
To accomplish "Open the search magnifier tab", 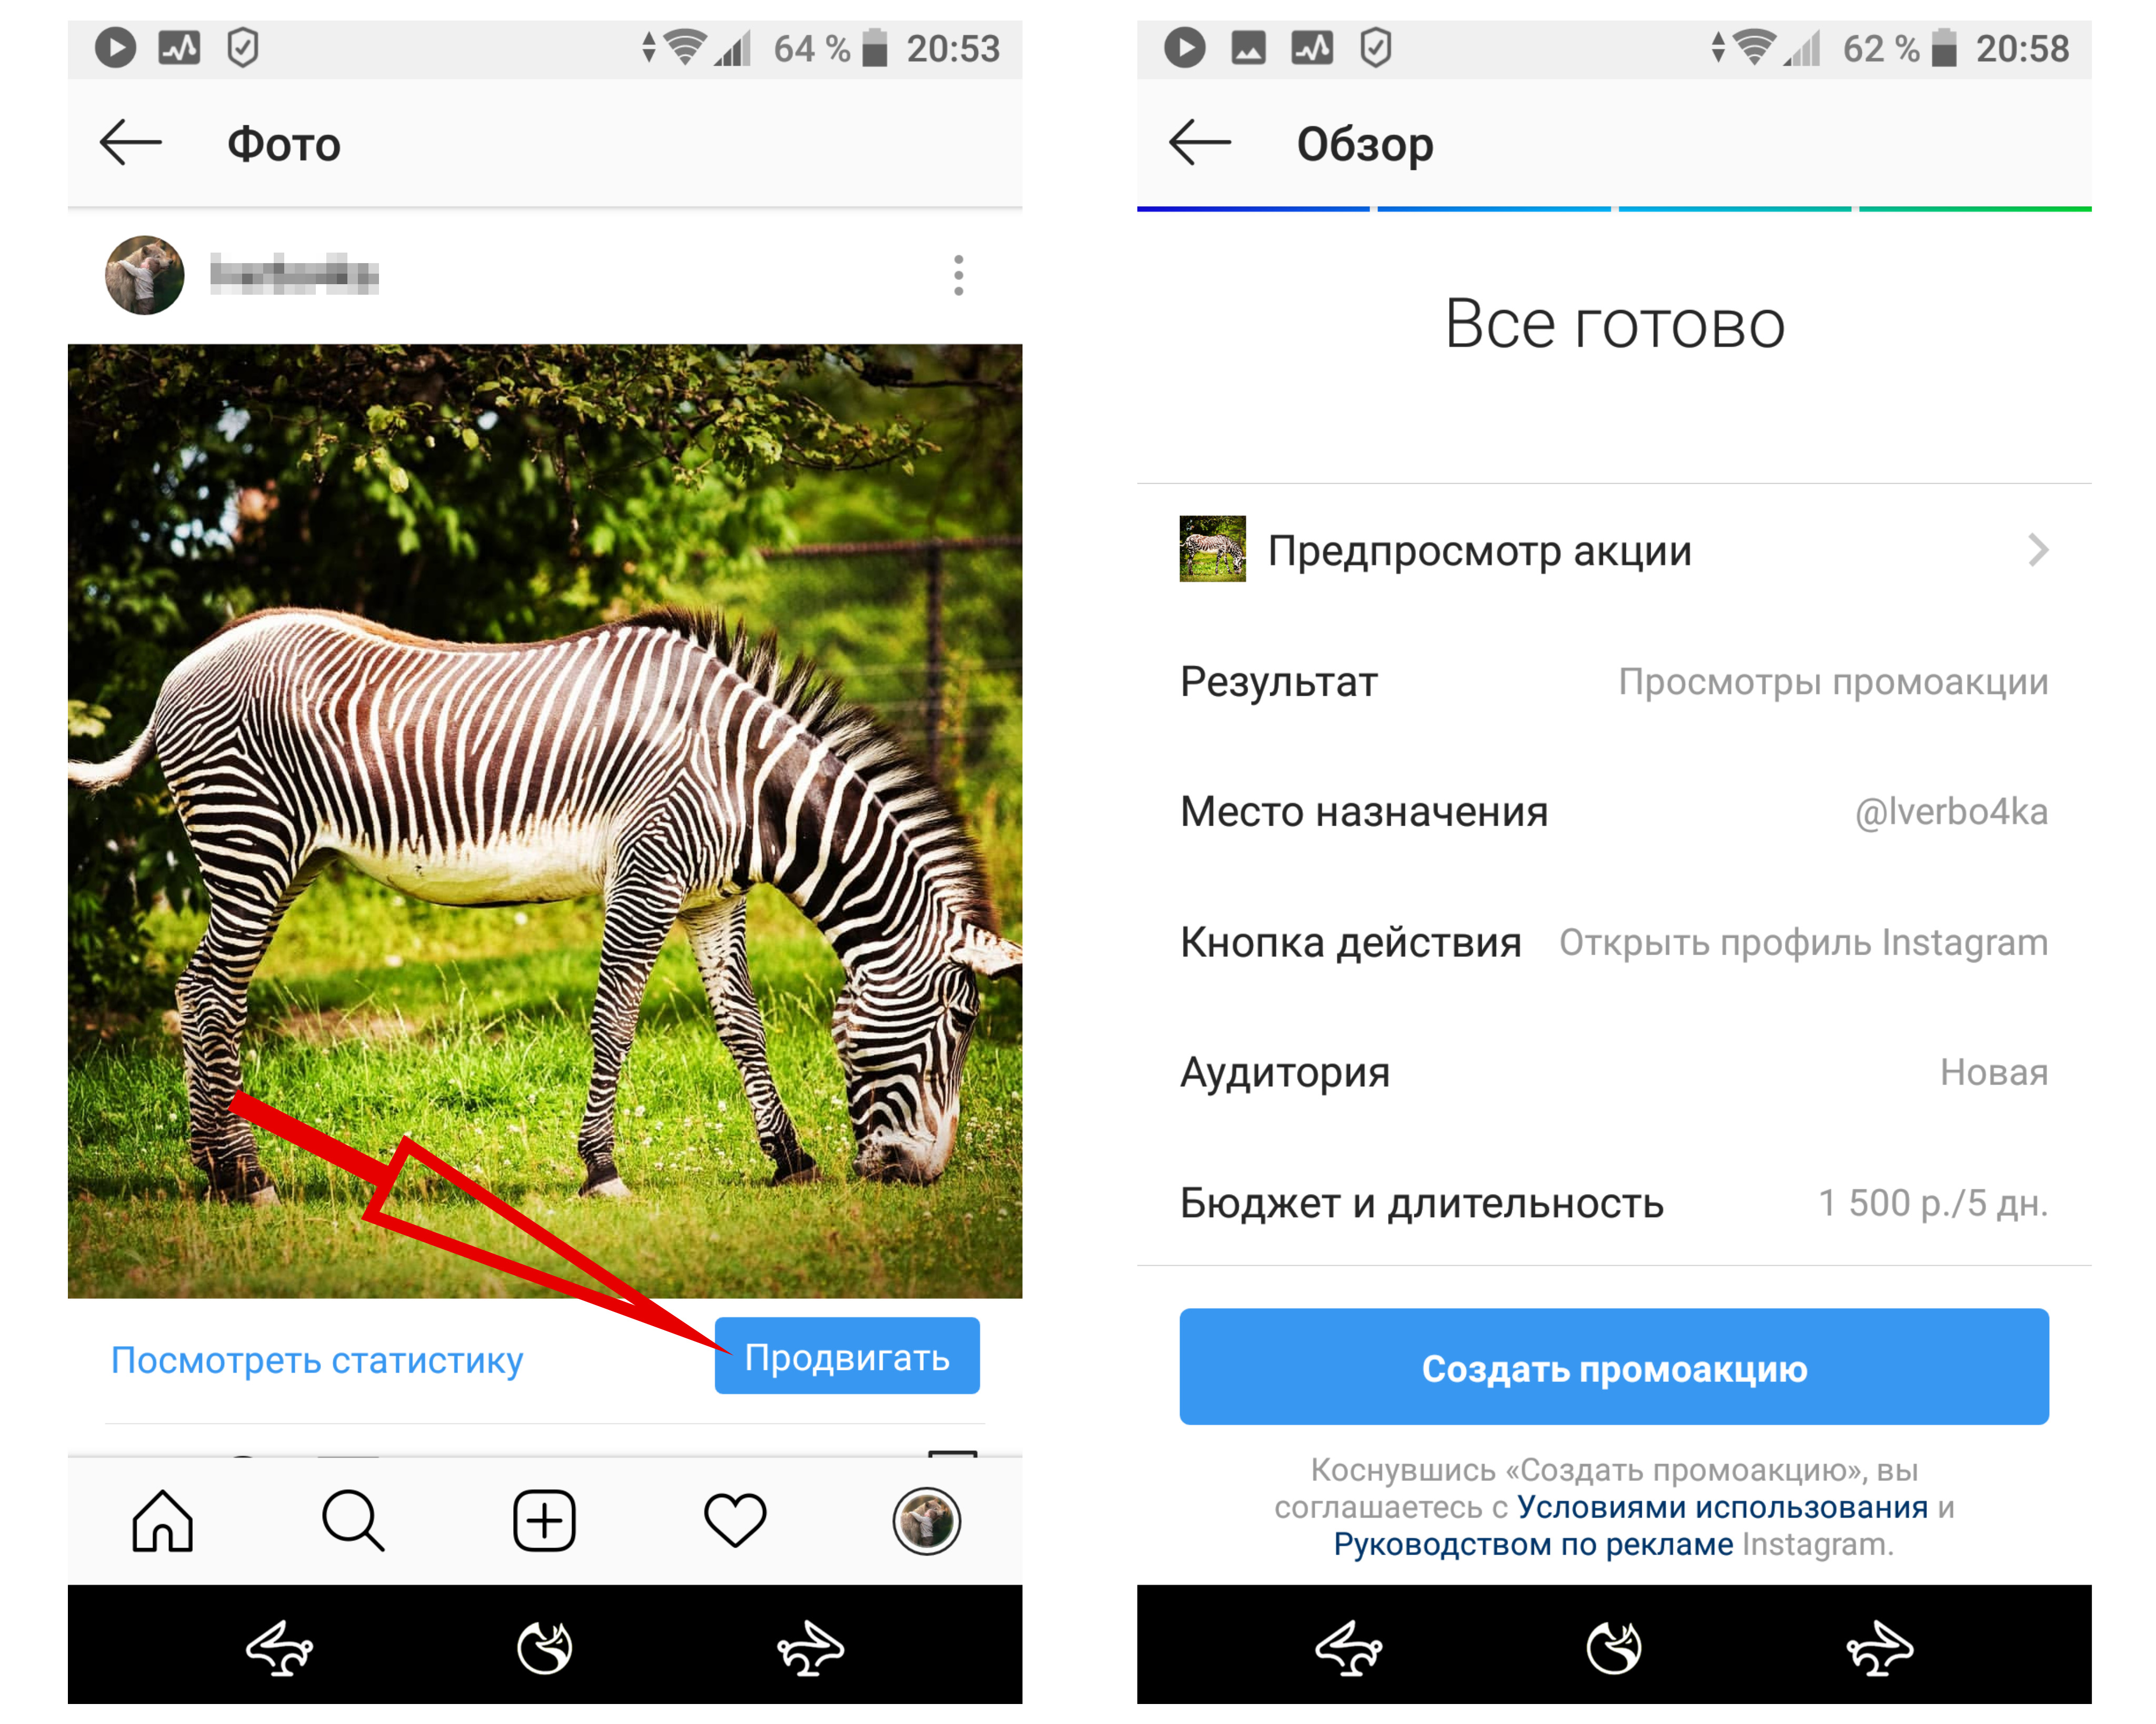I will (x=353, y=1520).
